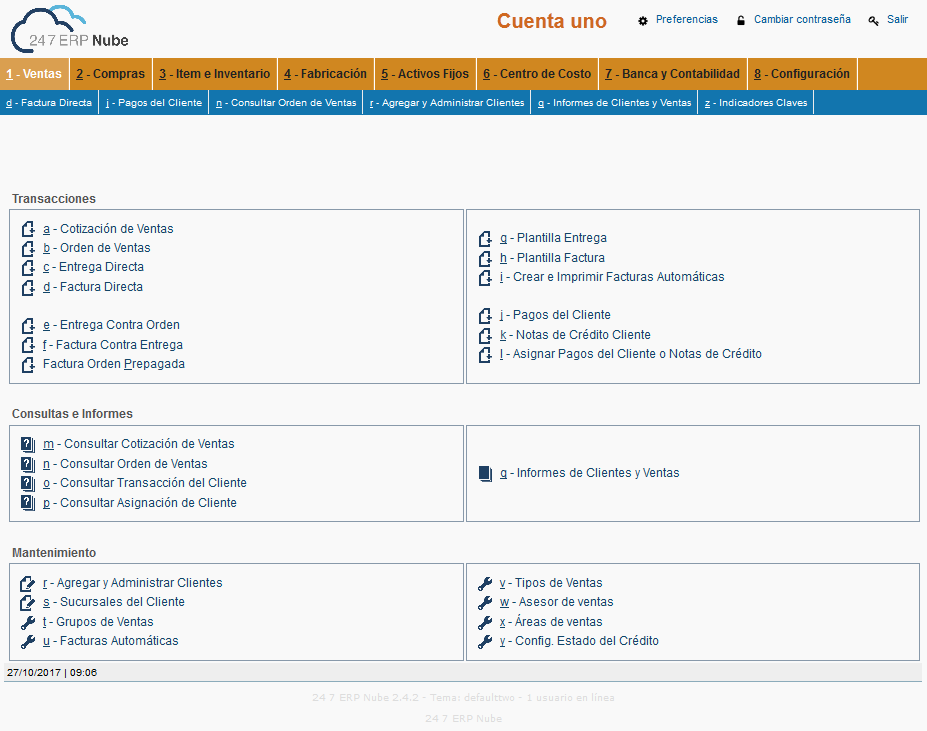Click the wrench icon beside Grupos de Ventas
The image size is (927, 731).
tap(28, 622)
